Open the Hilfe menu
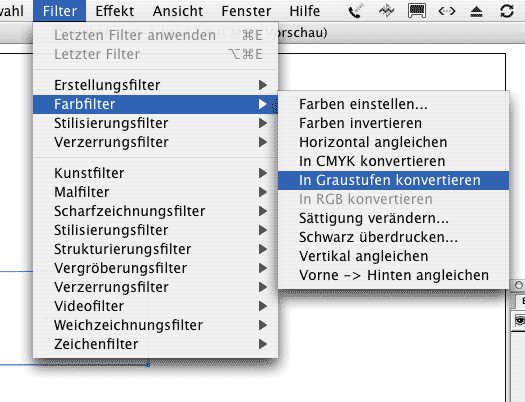Image resolution: width=525 pixels, height=402 pixels. coord(304,11)
